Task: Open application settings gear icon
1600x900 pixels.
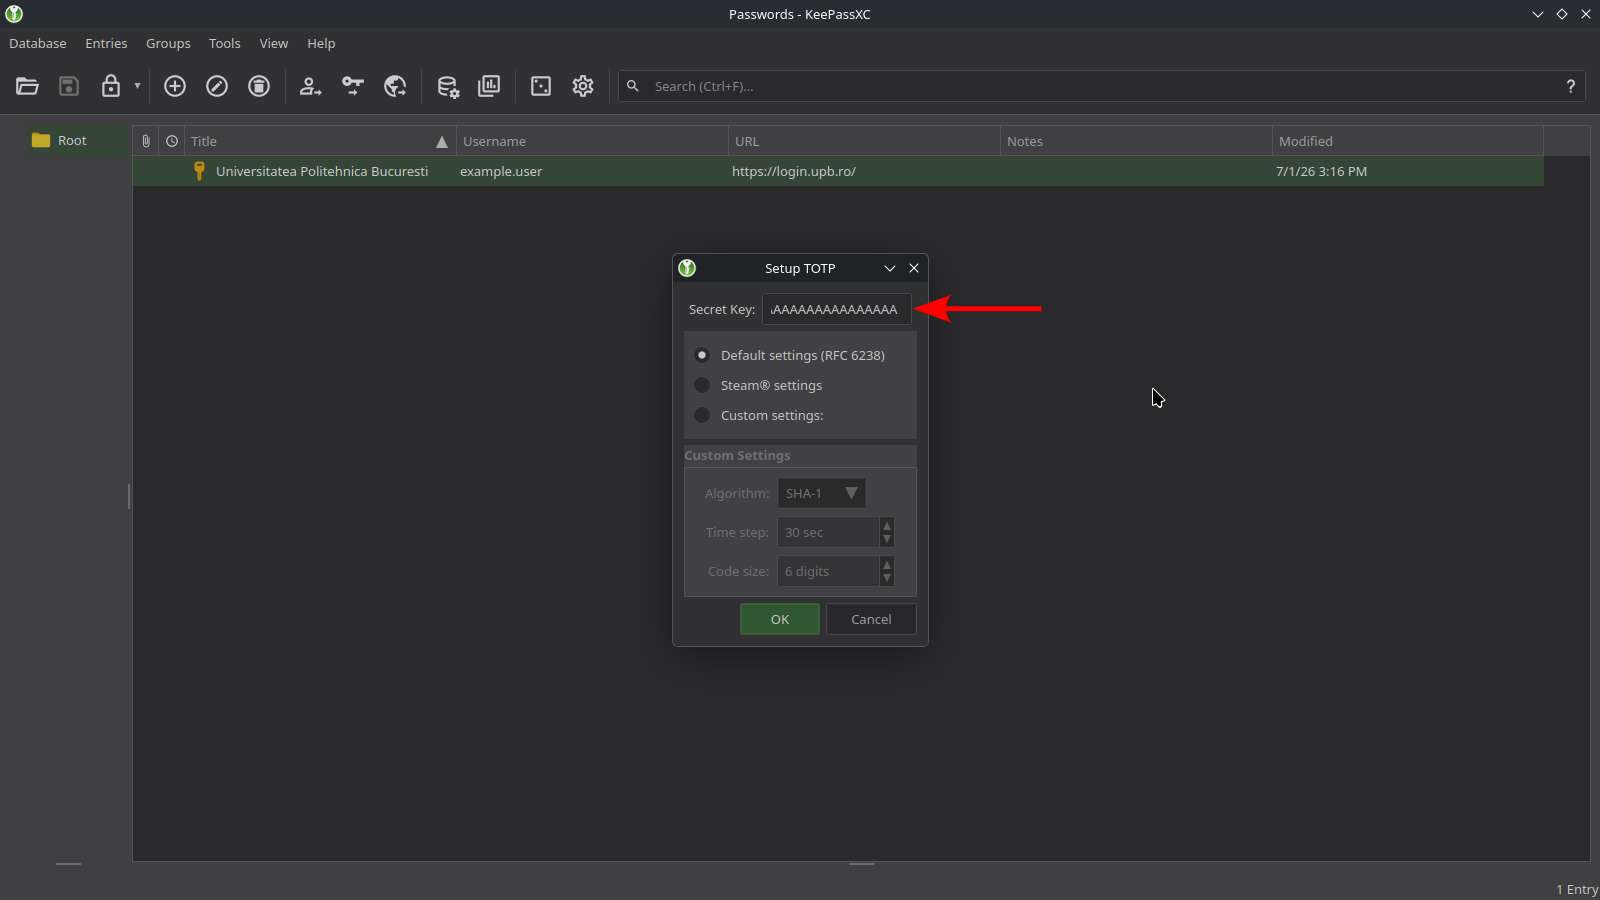Action: pyautogui.click(x=583, y=86)
